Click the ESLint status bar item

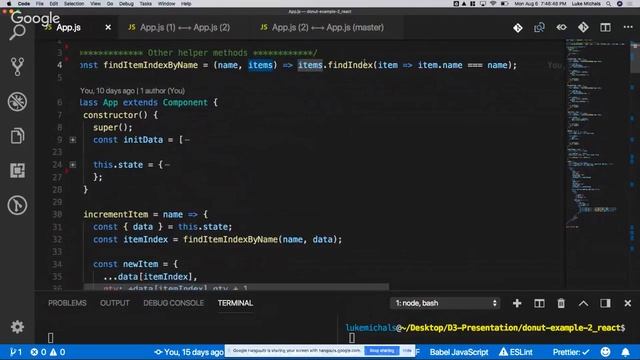(516, 352)
